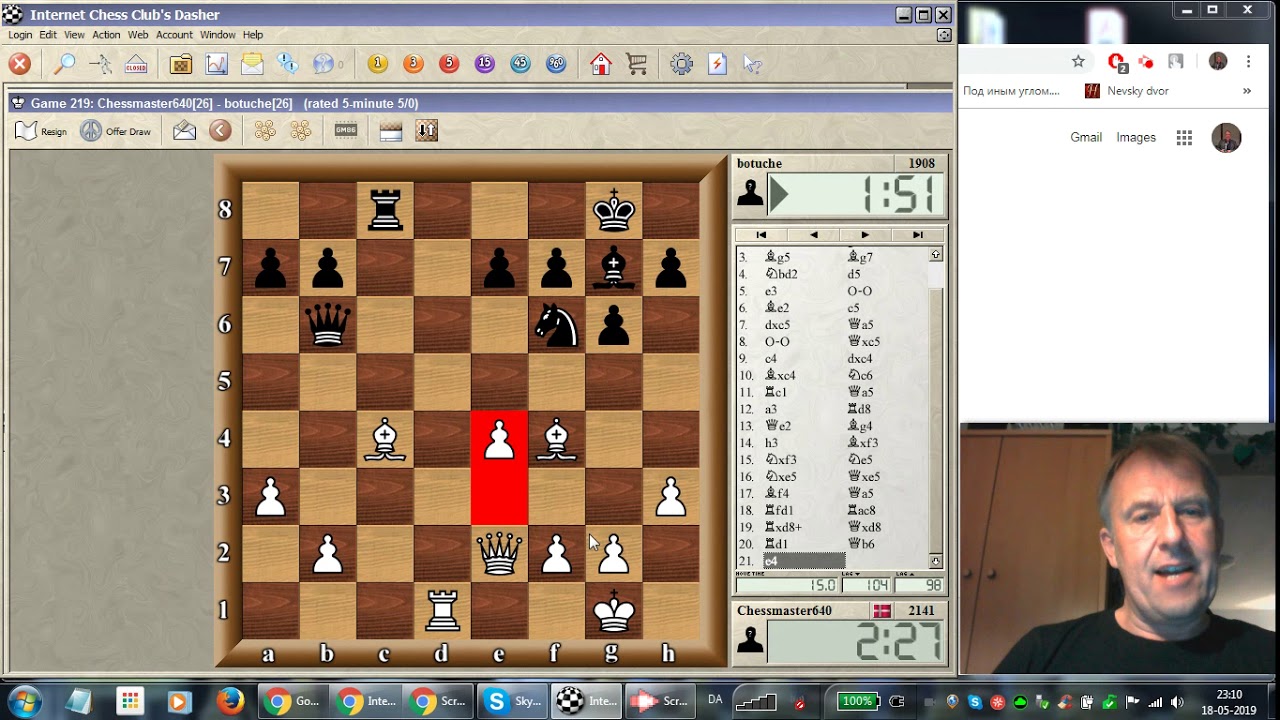Click player name Chessmaster640
Screen dimensions: 1280x720
click(784, 610)
